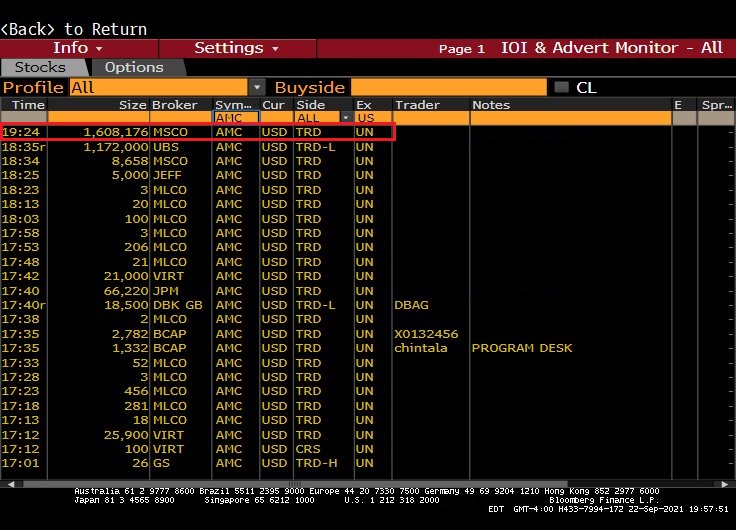Click the 17:40r time cell

click(23, 305)
